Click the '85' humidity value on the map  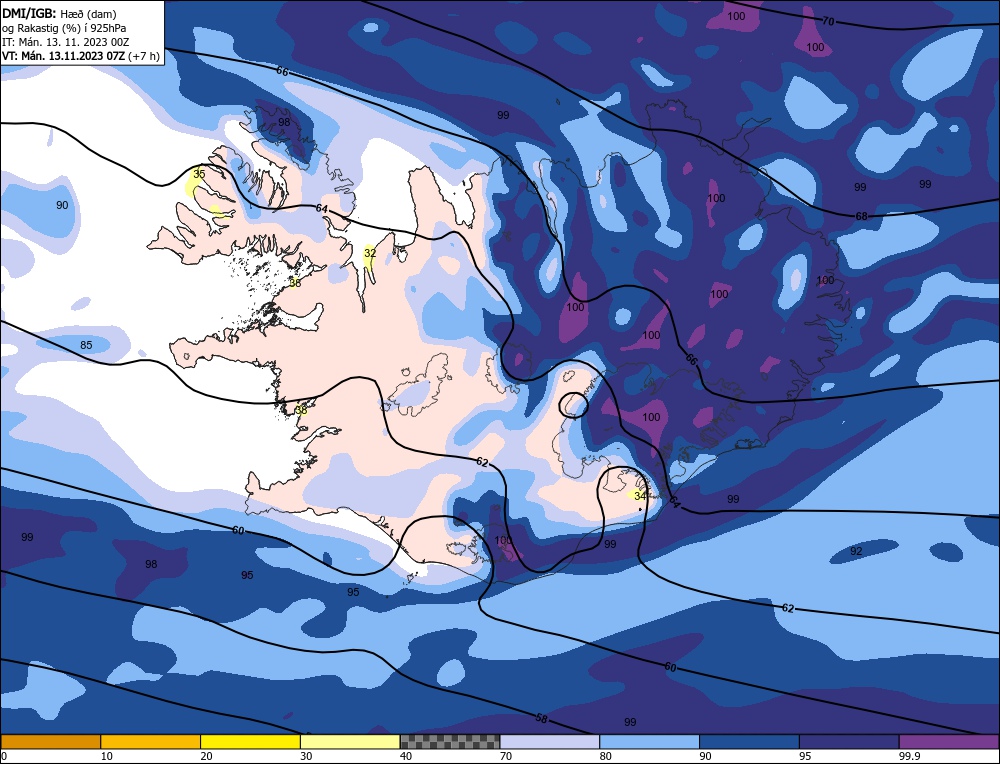86,345
